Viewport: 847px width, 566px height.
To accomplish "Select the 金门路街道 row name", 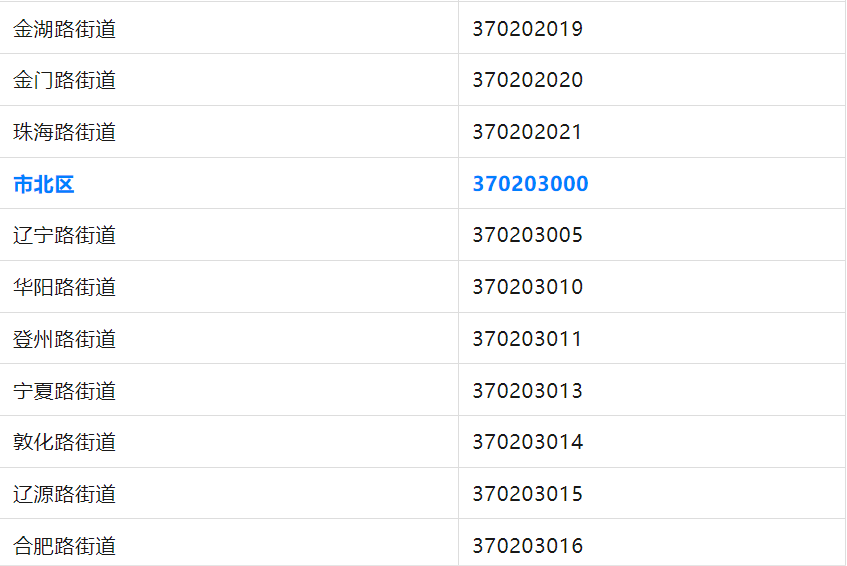I will coord(65,80).
